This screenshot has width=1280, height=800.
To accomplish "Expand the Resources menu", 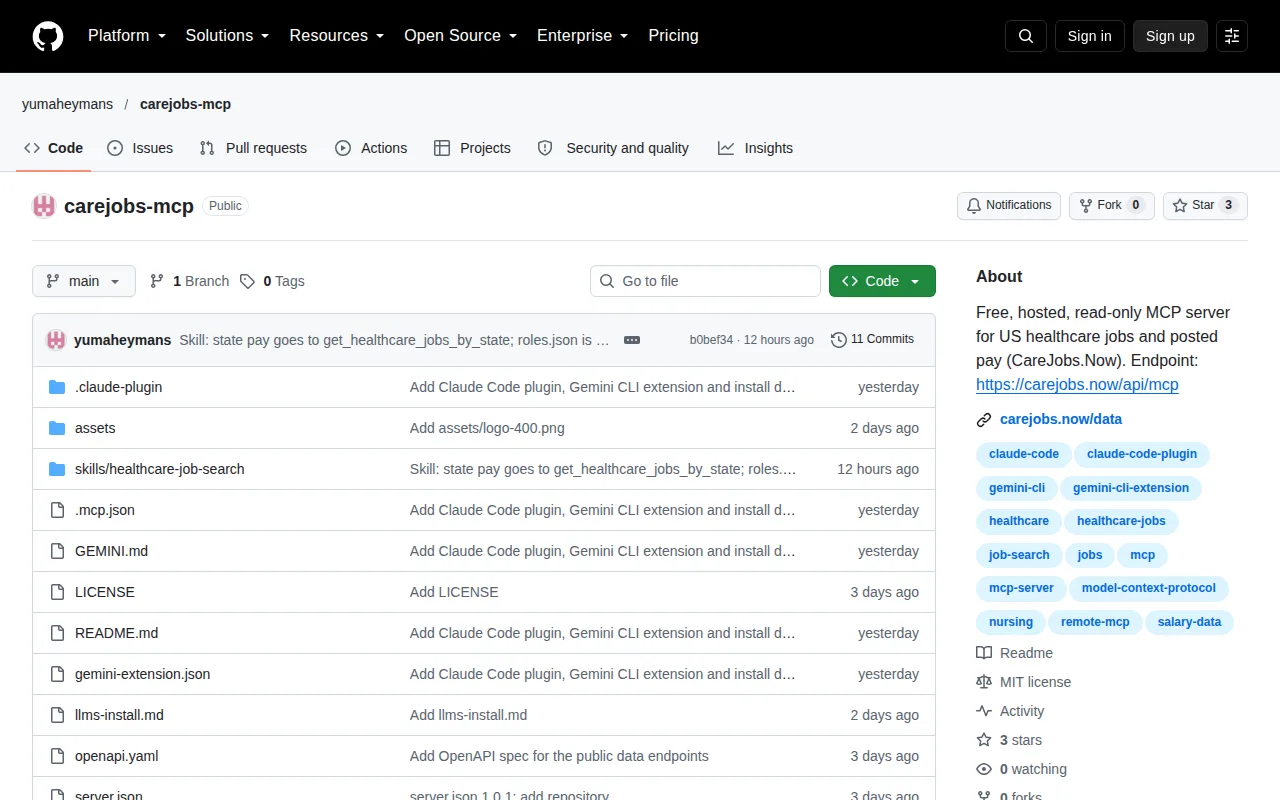I will pos(337,36).
